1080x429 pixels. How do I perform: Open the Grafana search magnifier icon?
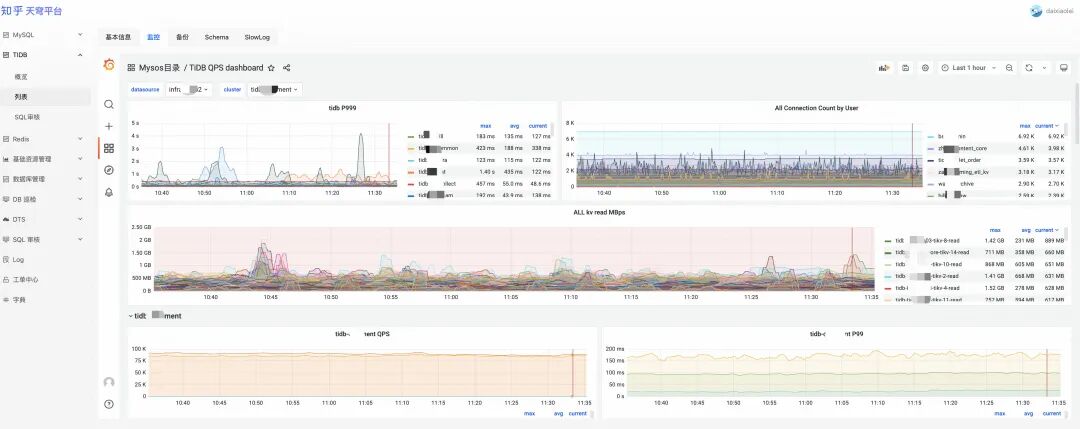tap(109, 105)
